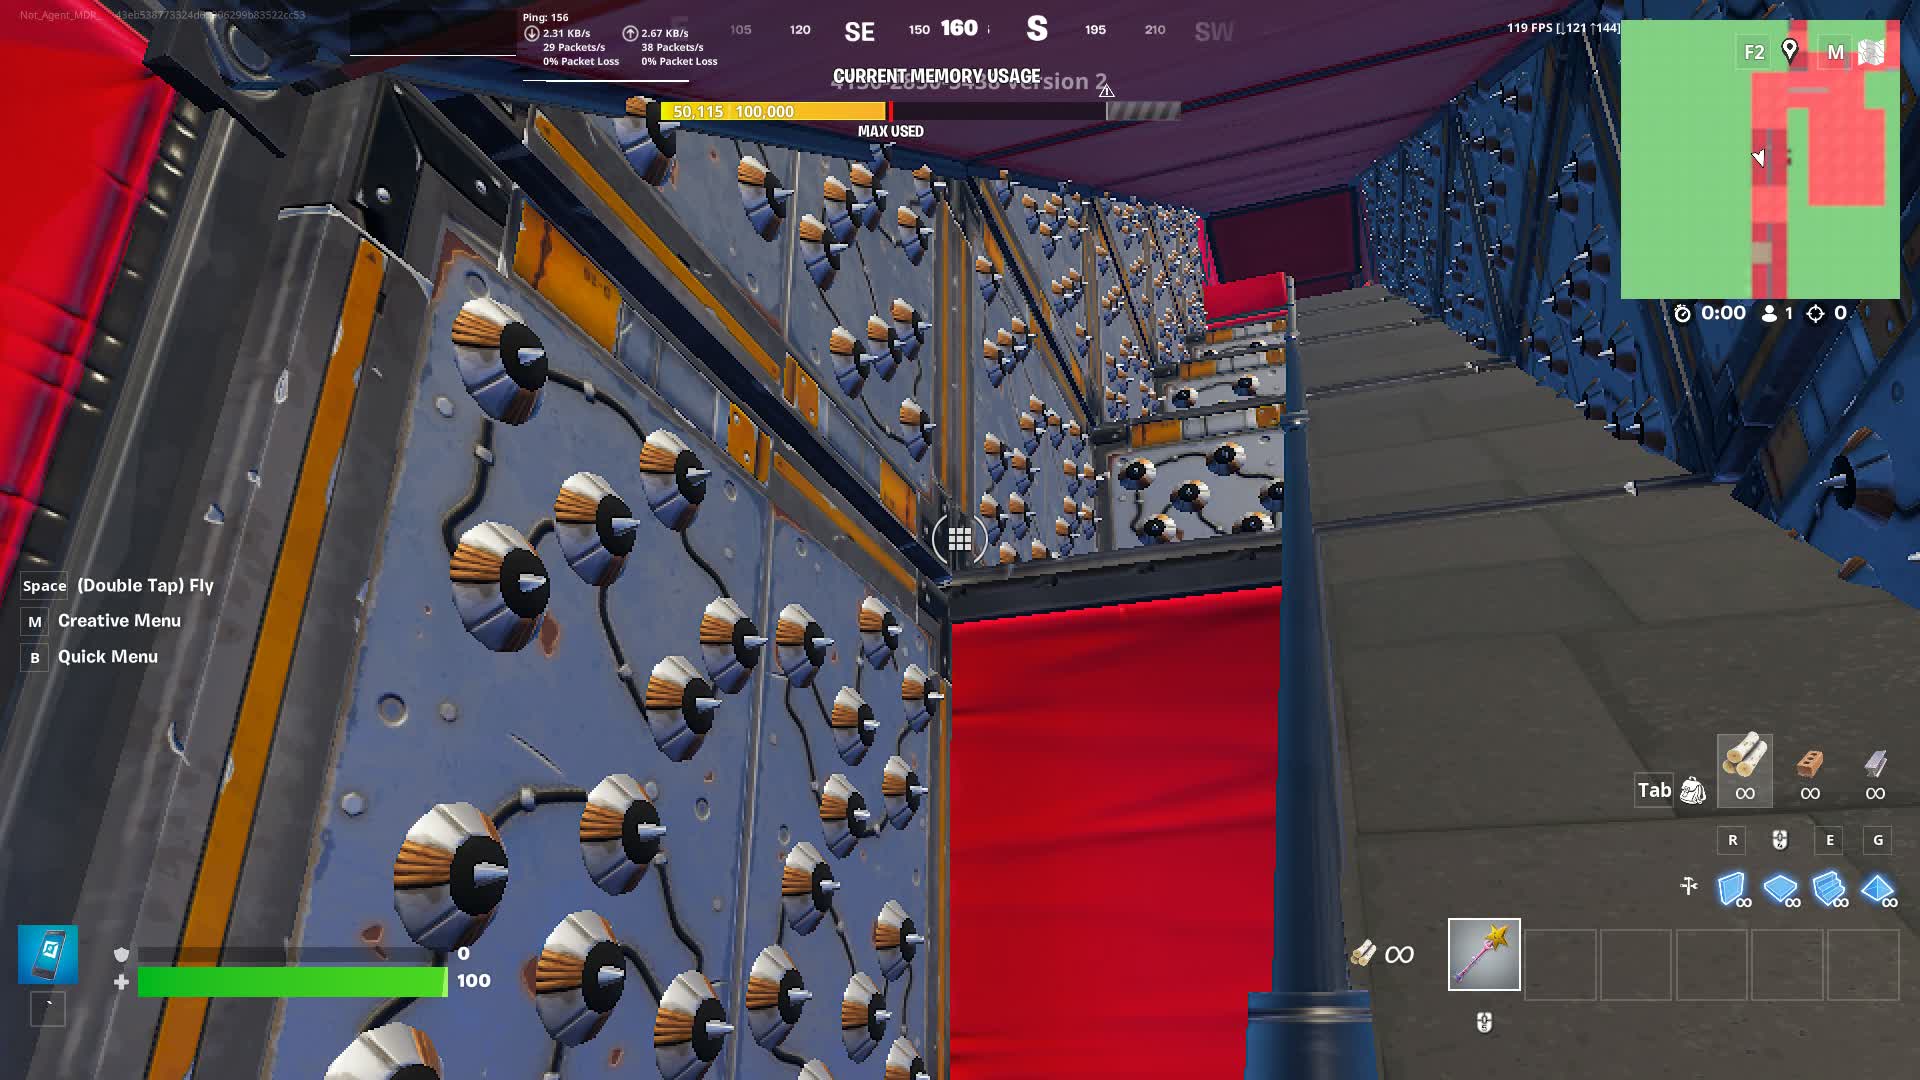Click the Creative Menu hint

[x=118, y=621]
